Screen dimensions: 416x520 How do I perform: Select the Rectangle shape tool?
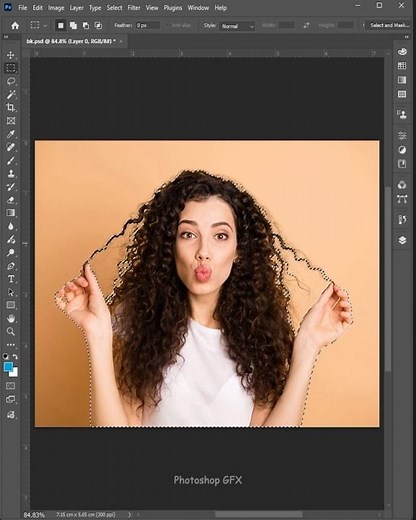11,305
